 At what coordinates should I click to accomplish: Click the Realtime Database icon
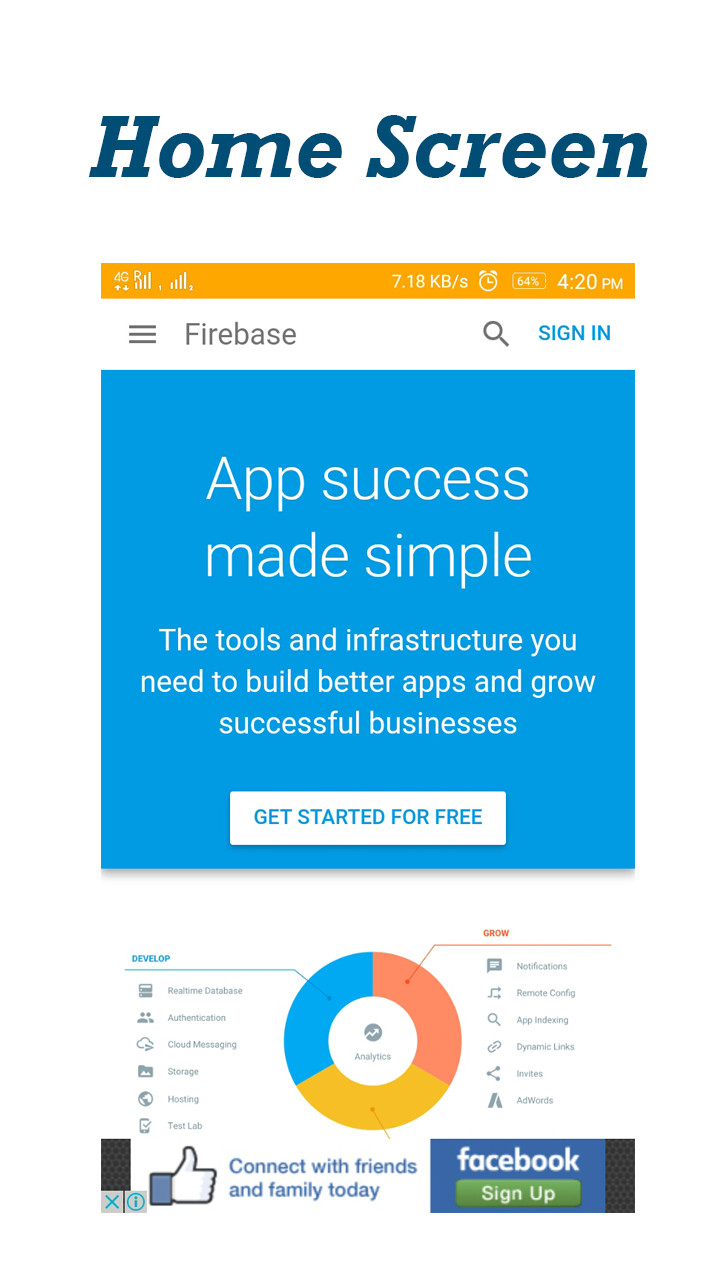pos(146,991)
